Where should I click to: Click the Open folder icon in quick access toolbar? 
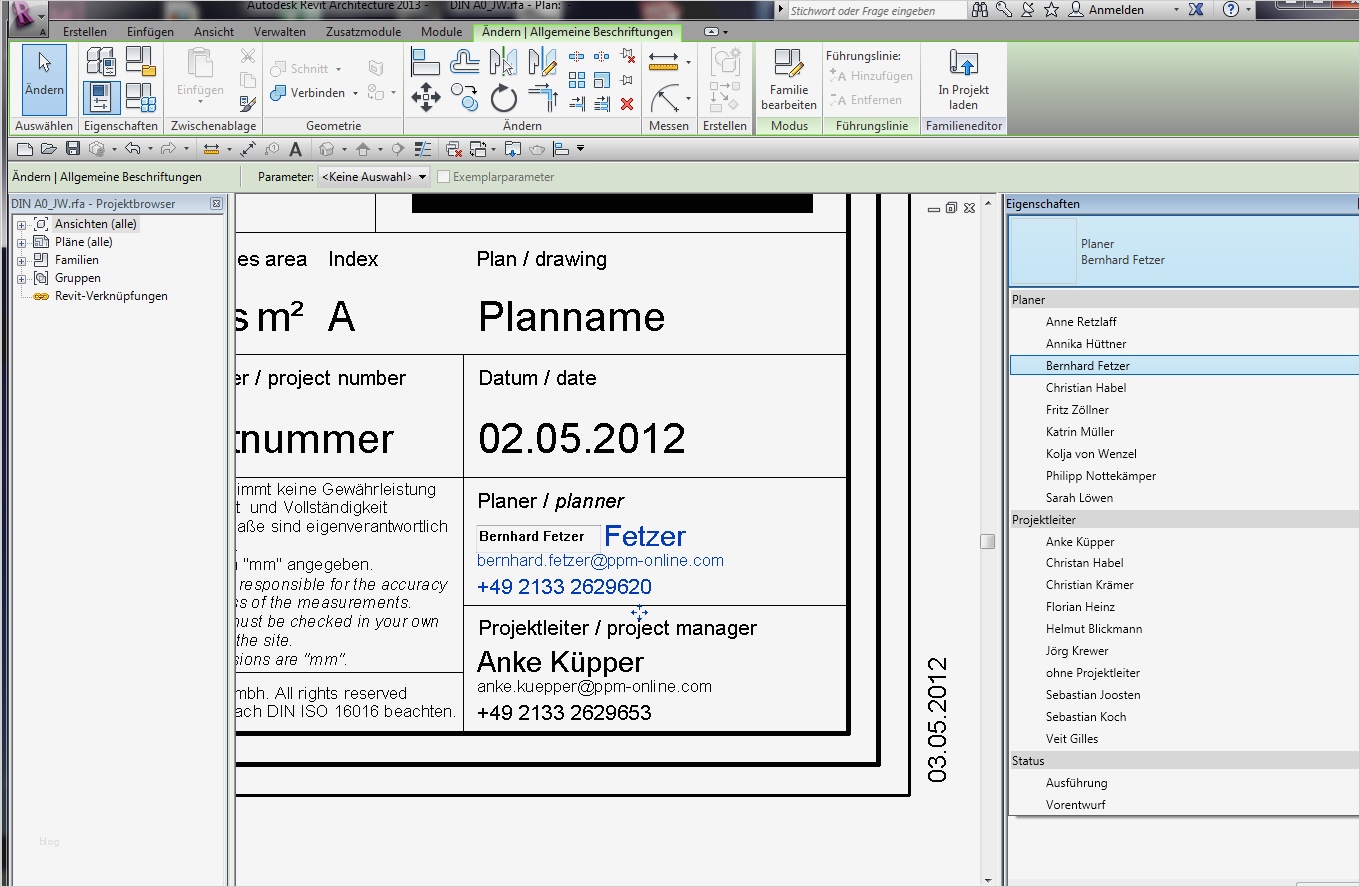(49, 149)
